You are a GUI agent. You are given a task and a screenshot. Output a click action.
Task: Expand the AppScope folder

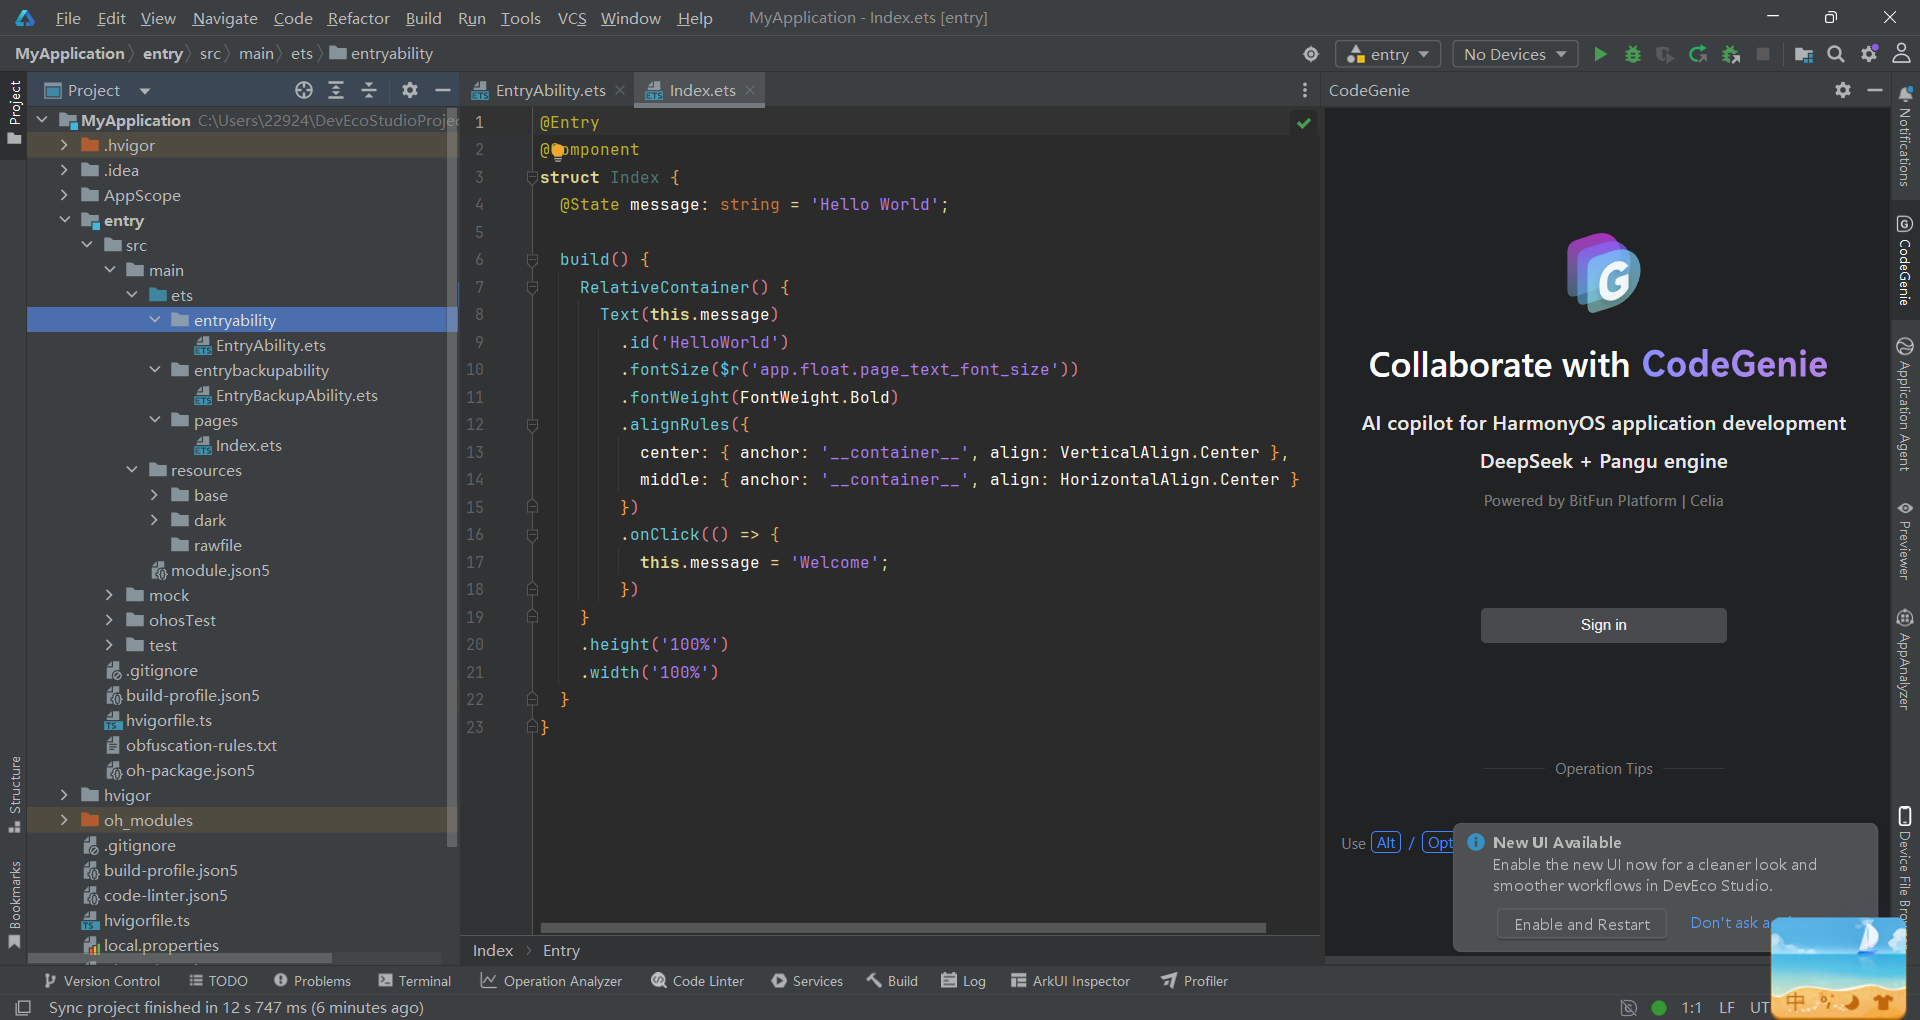64,195
